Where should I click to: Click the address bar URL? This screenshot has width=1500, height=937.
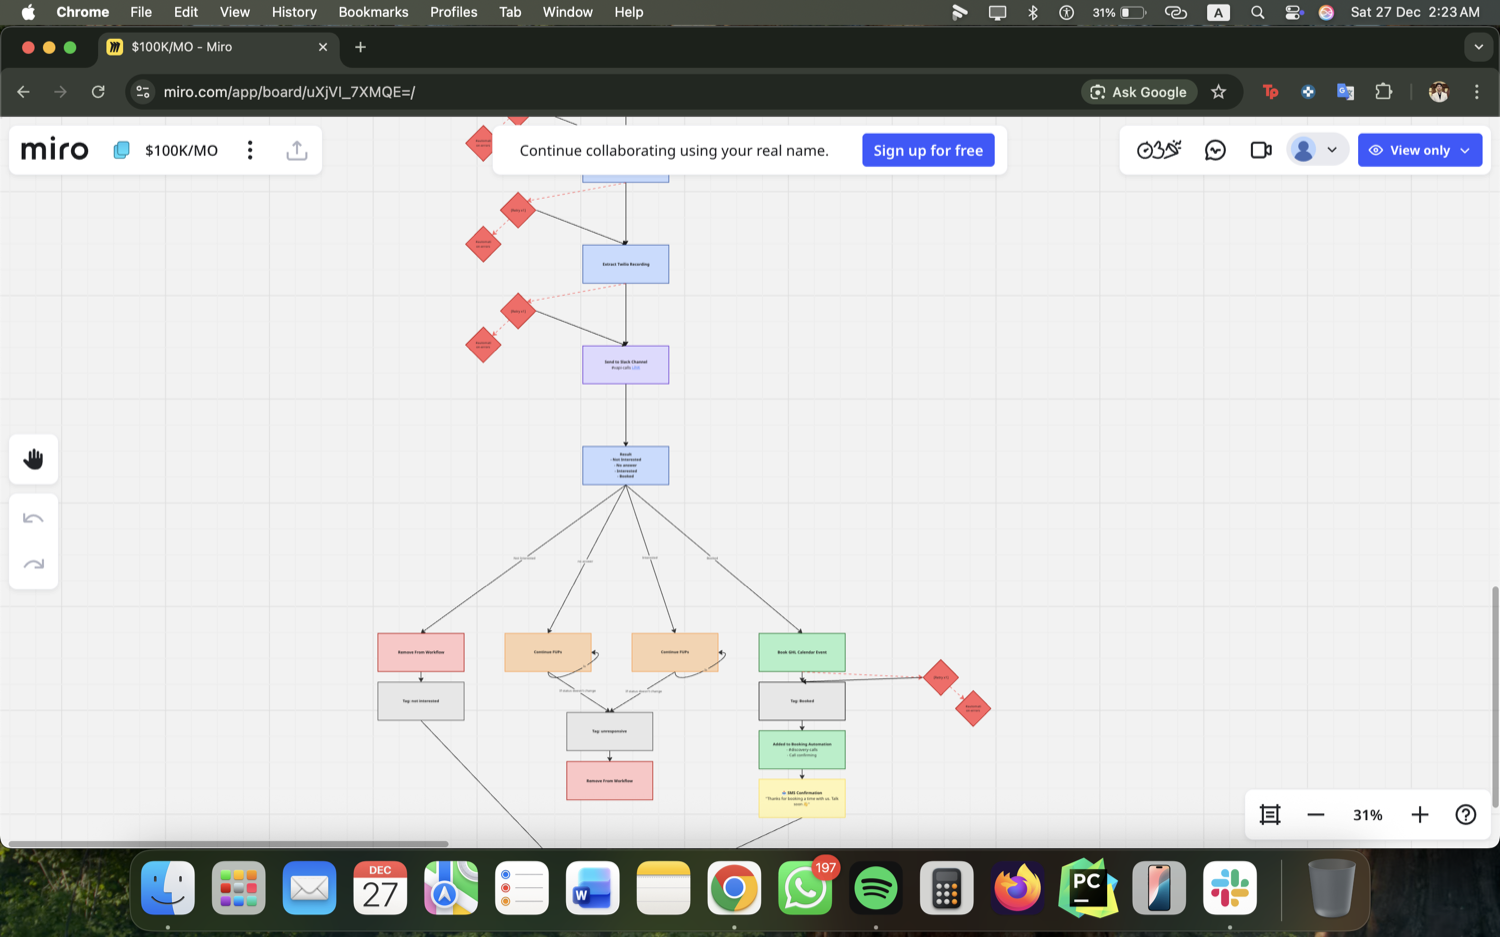pos(289,92)
